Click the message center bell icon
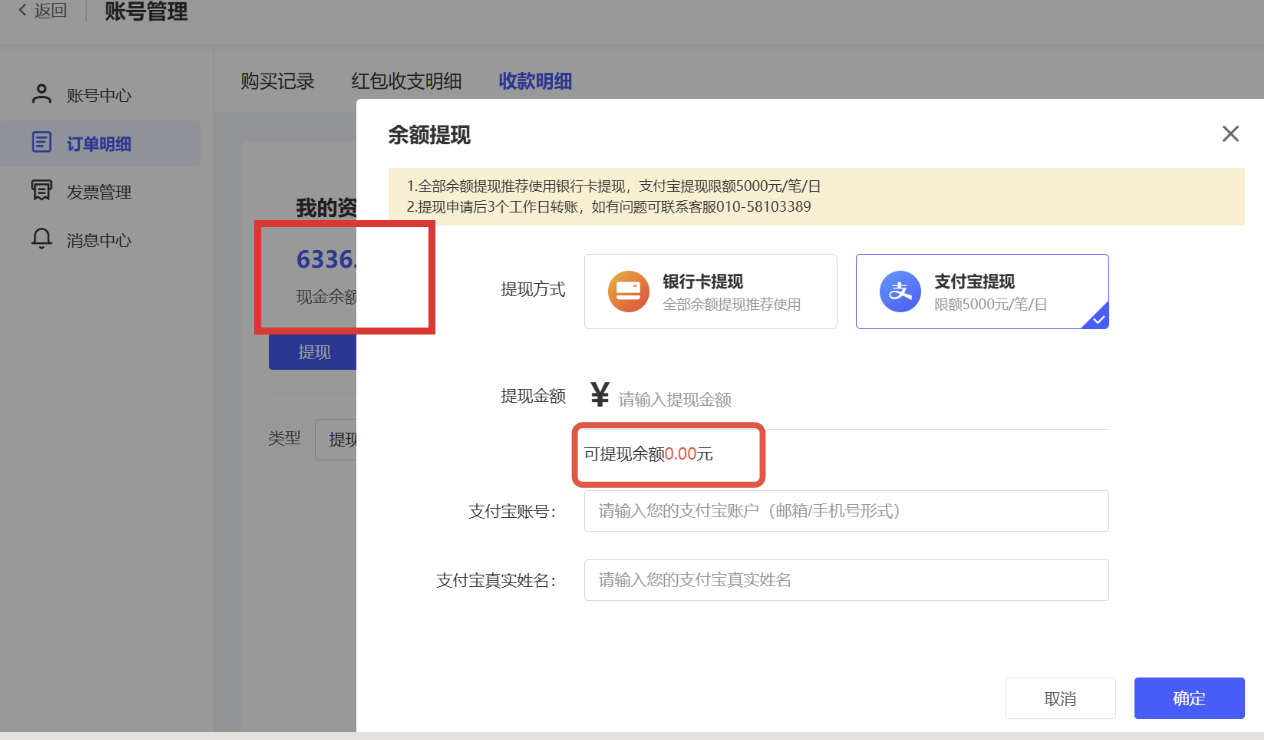 point(41,239)
